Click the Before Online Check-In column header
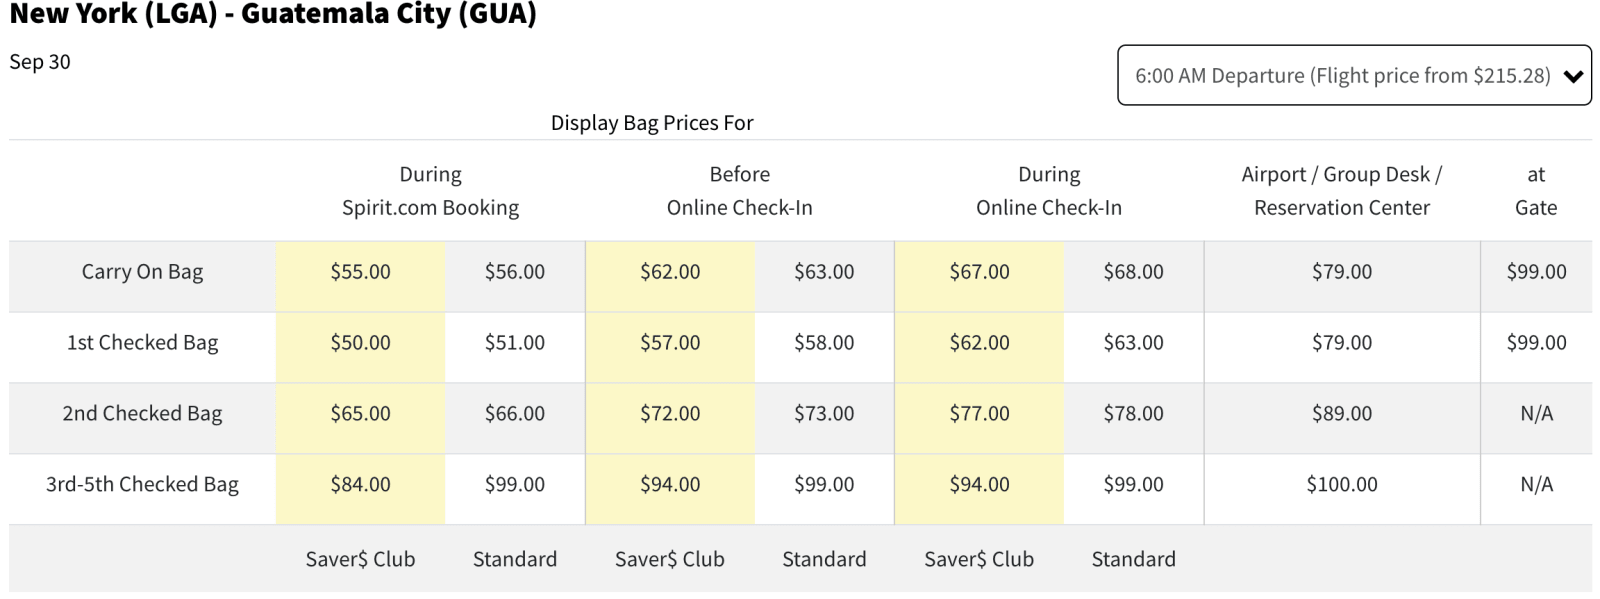The image size is (1600, 599). coord(739,191)
